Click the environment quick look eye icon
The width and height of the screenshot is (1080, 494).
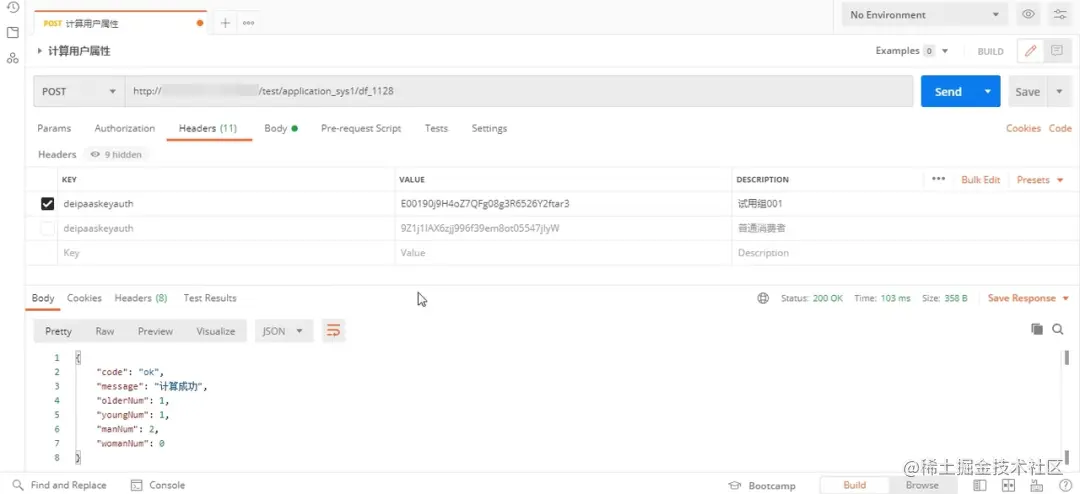pyautogui.click(x=1028, y=14)
